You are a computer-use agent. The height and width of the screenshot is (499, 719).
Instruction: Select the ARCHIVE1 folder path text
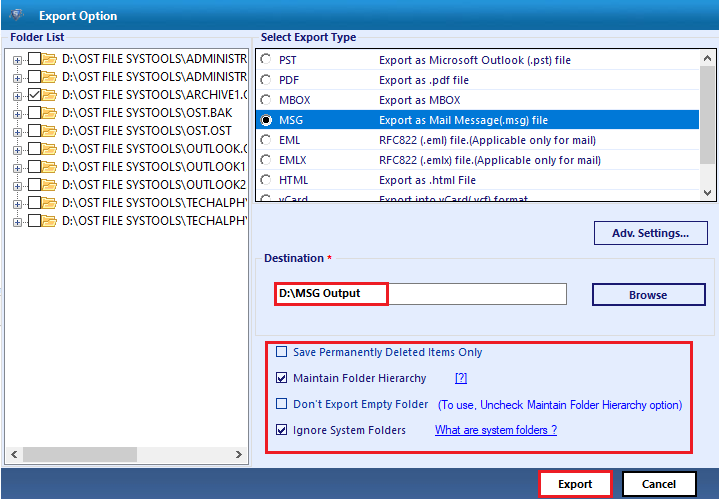pyautogui.click(x=155, y=95)
